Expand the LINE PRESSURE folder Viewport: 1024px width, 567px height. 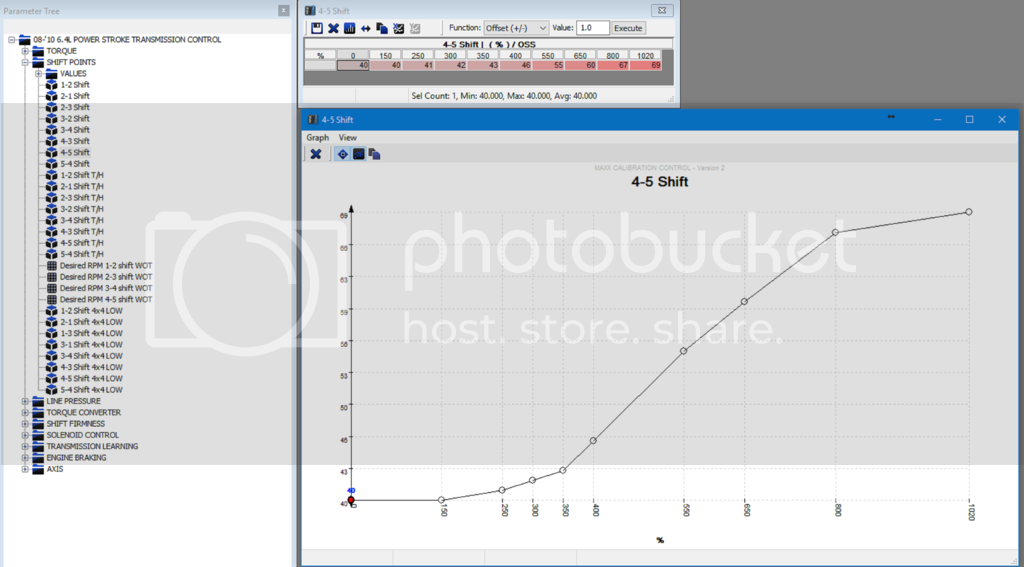coord(25,401)
